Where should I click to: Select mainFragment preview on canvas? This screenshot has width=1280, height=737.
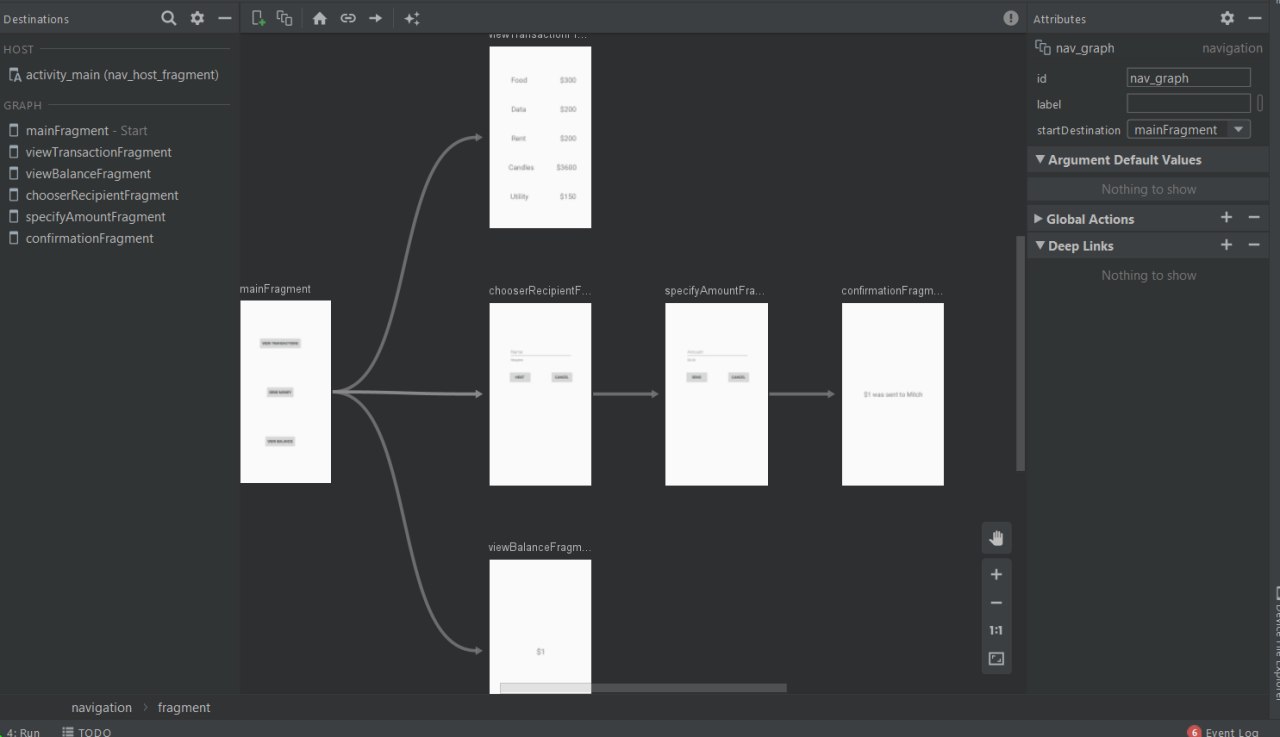coord(285,392)
